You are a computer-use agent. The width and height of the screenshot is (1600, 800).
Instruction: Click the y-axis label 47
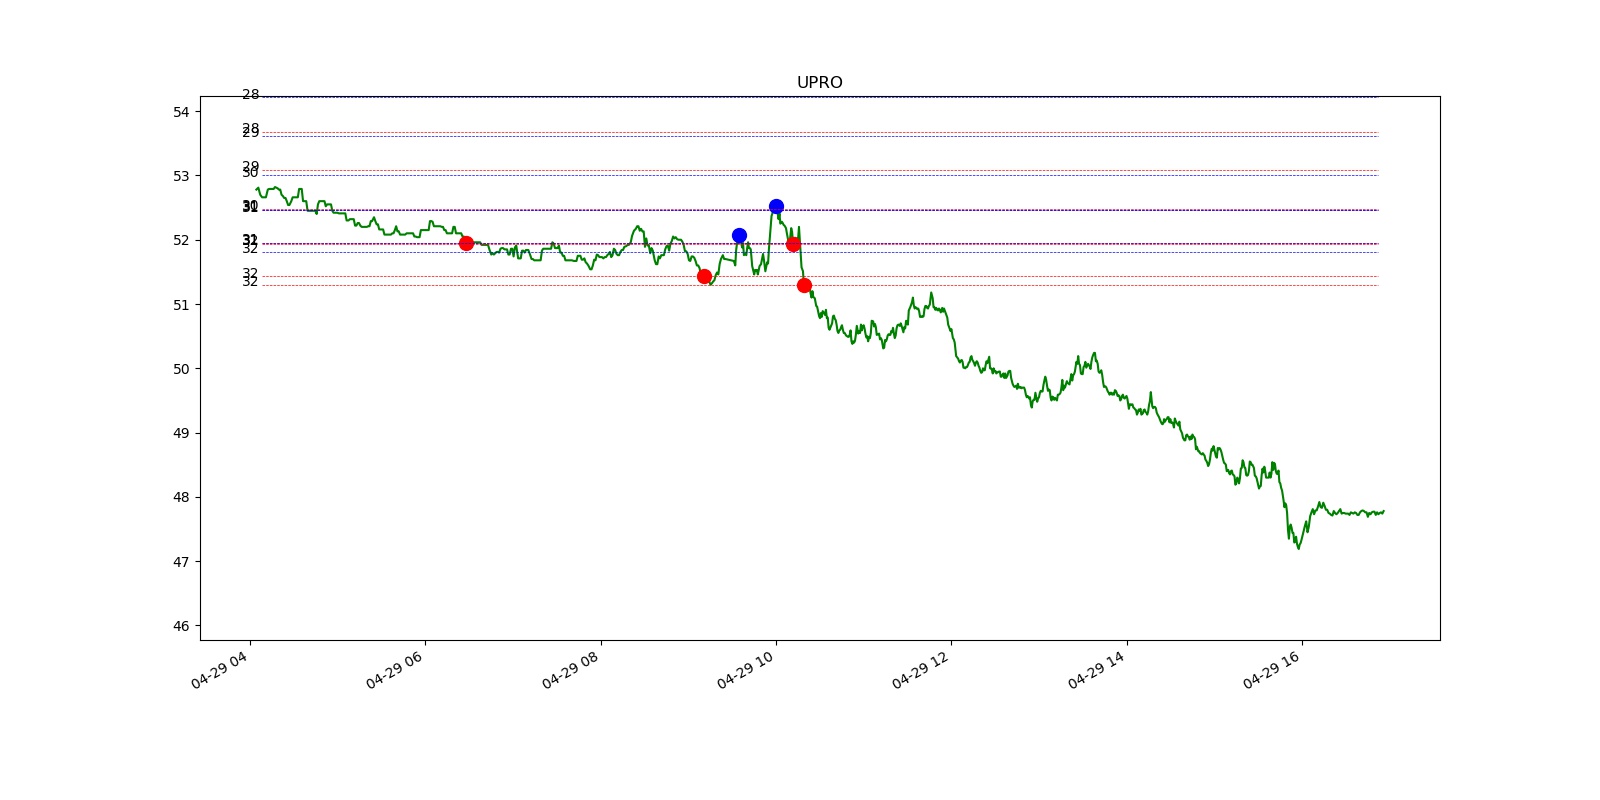tap(181, 562)
